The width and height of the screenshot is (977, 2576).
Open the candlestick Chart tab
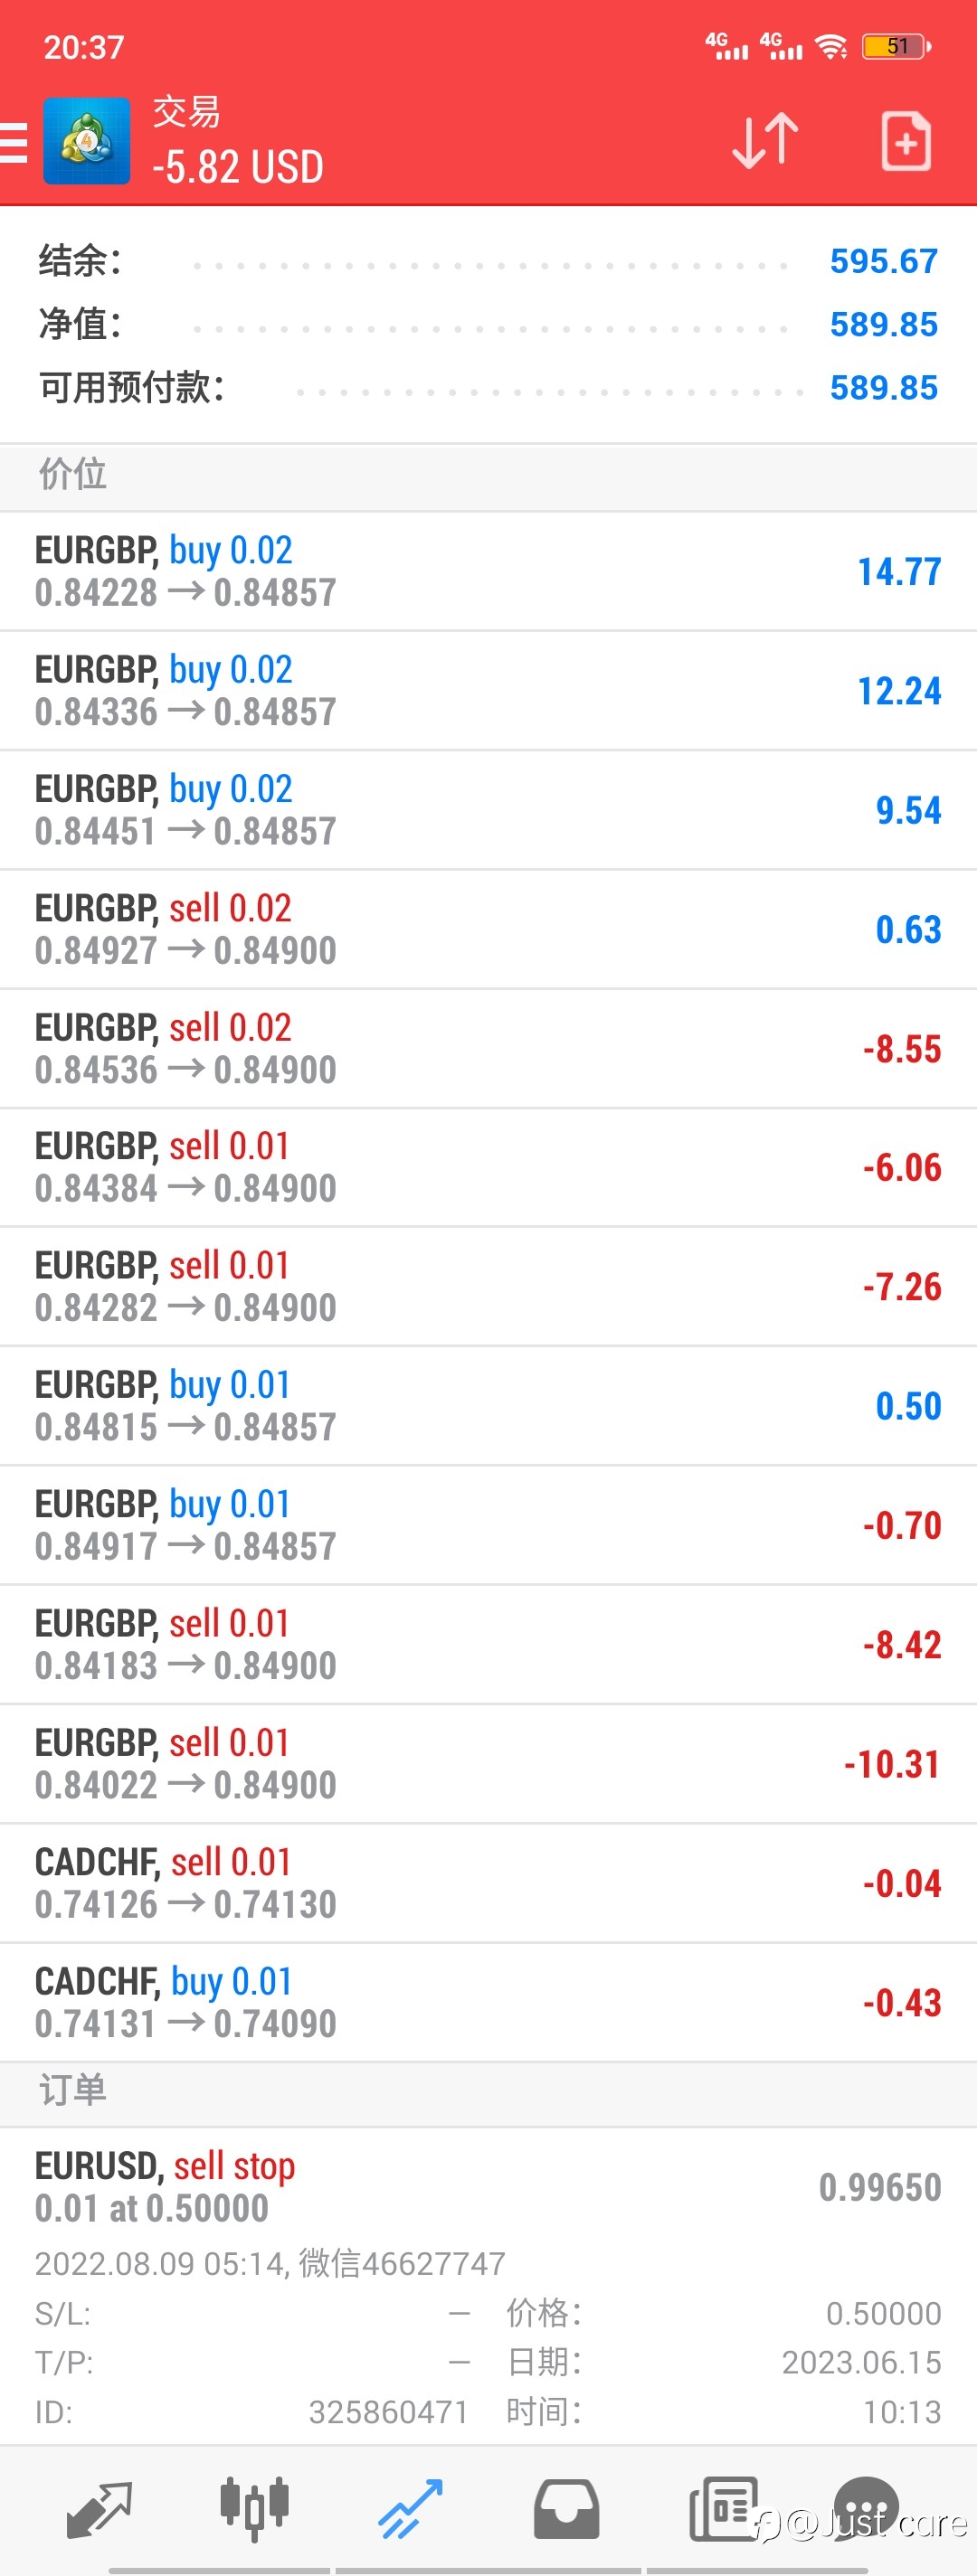(x=254, y=2509)
